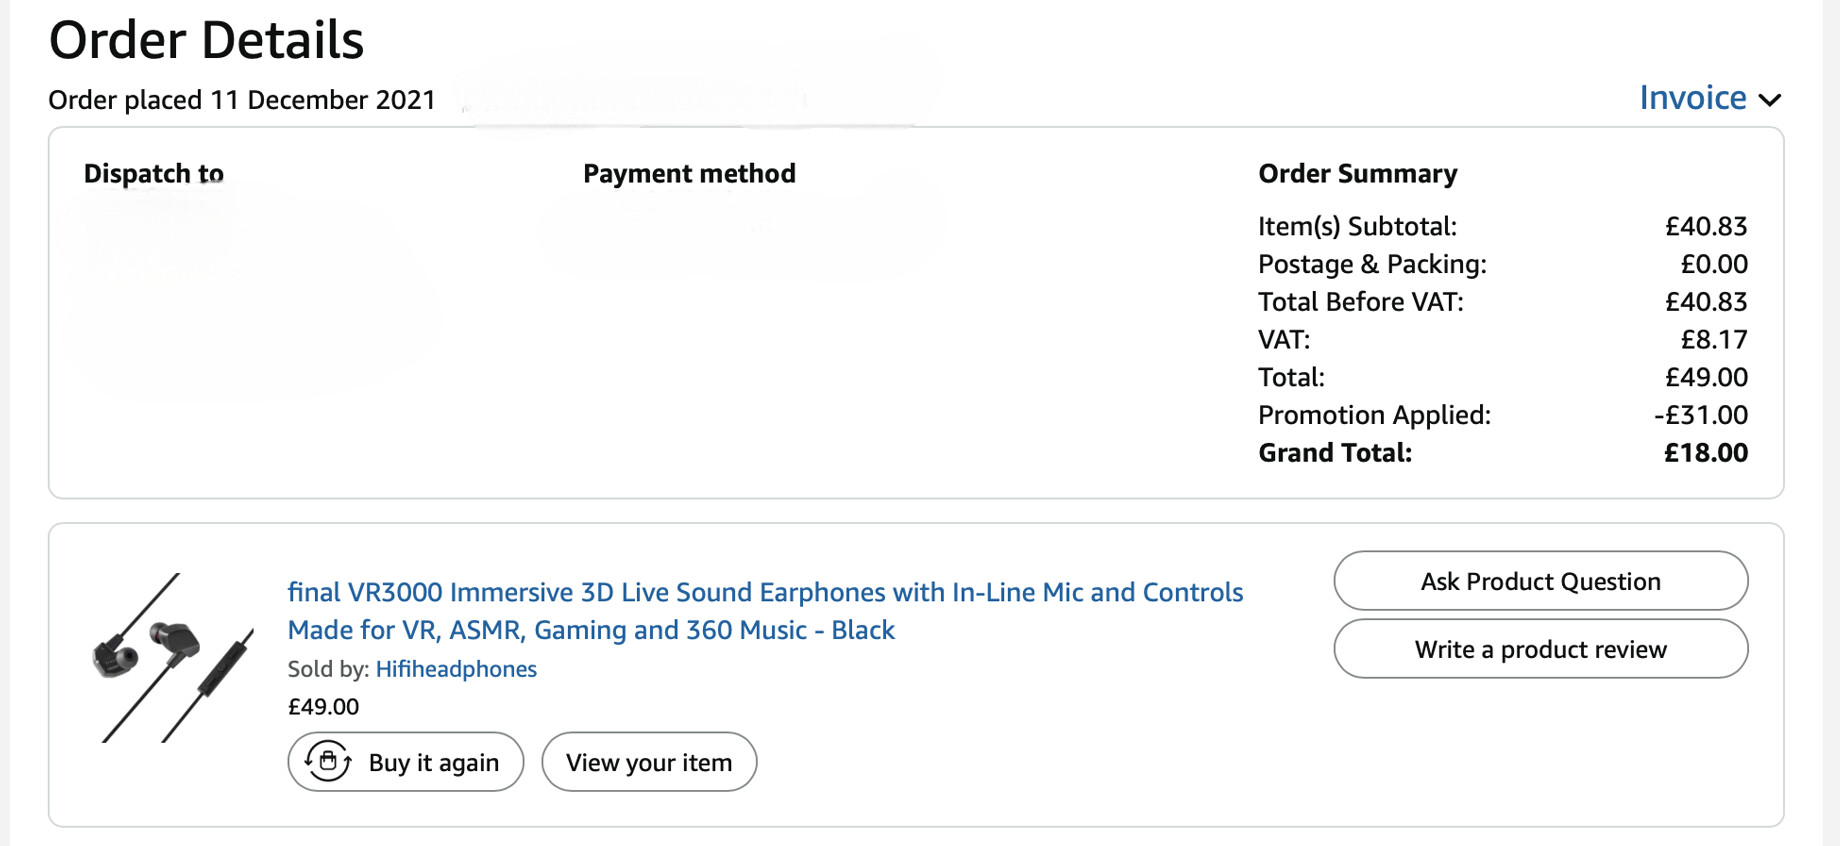
Task: Open the Invoice link
Action: click(x=1692, y=98)
